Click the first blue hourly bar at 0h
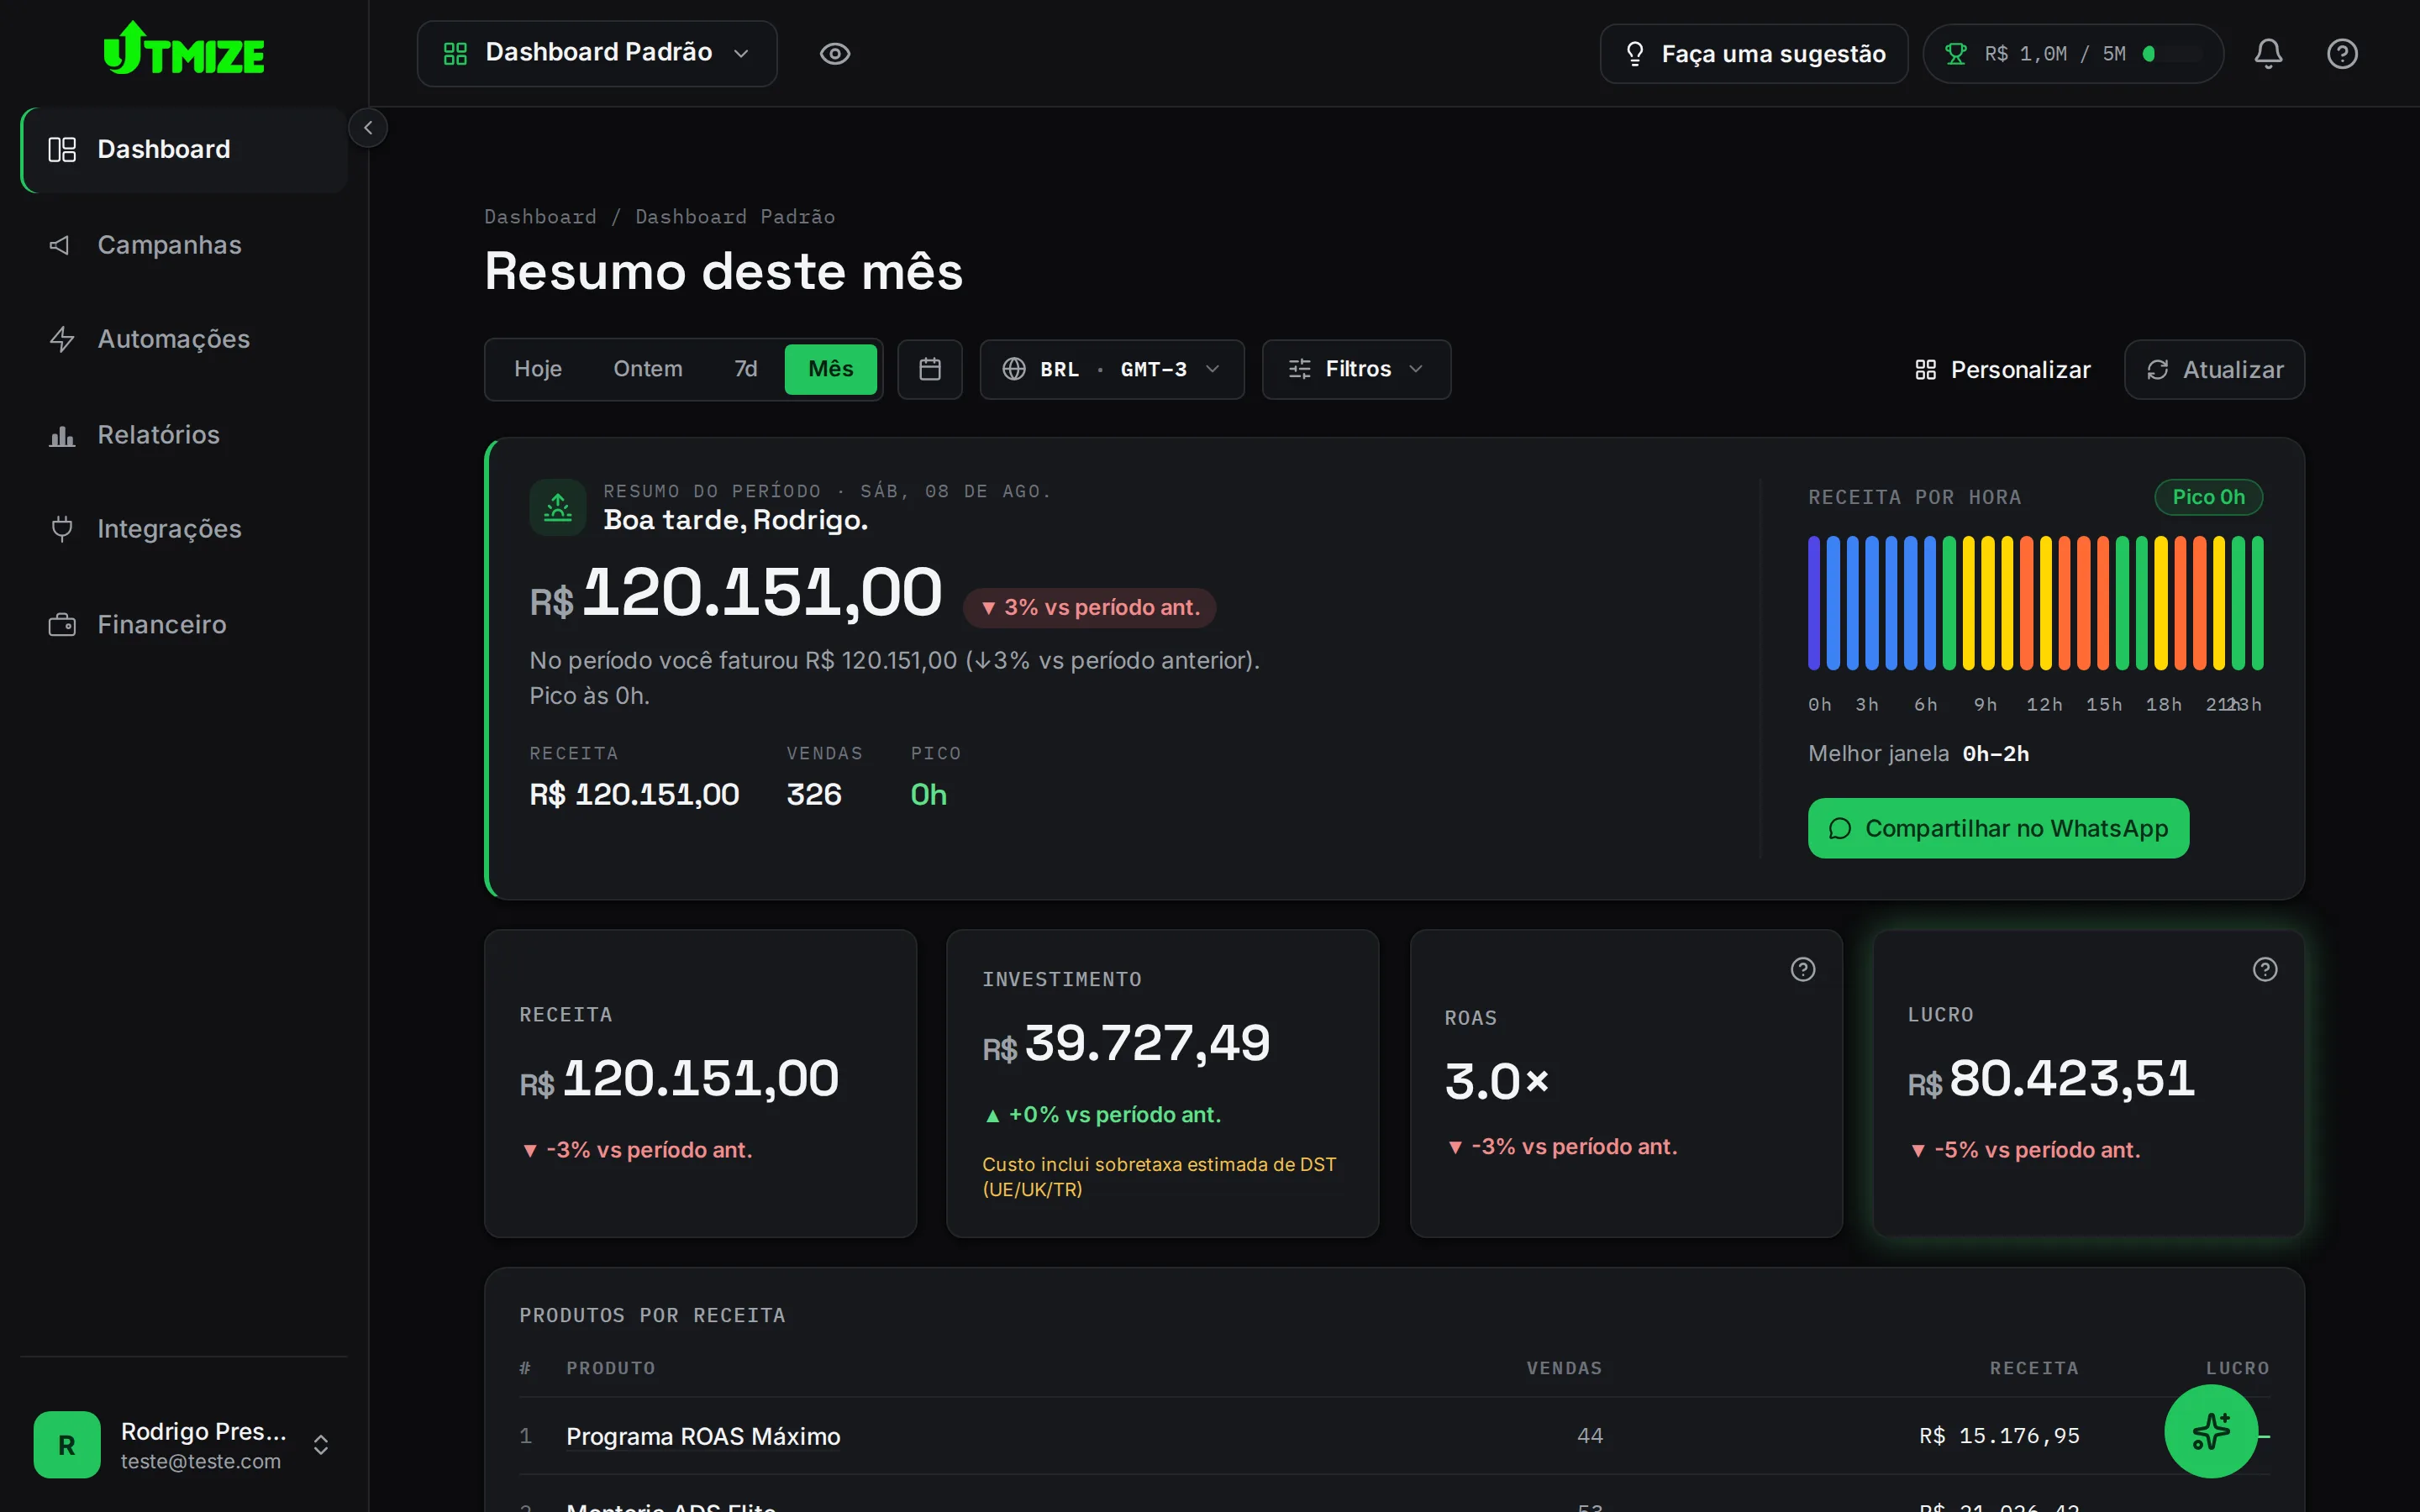The width and height of the screenshot is (2420, 1512). 1814,603
